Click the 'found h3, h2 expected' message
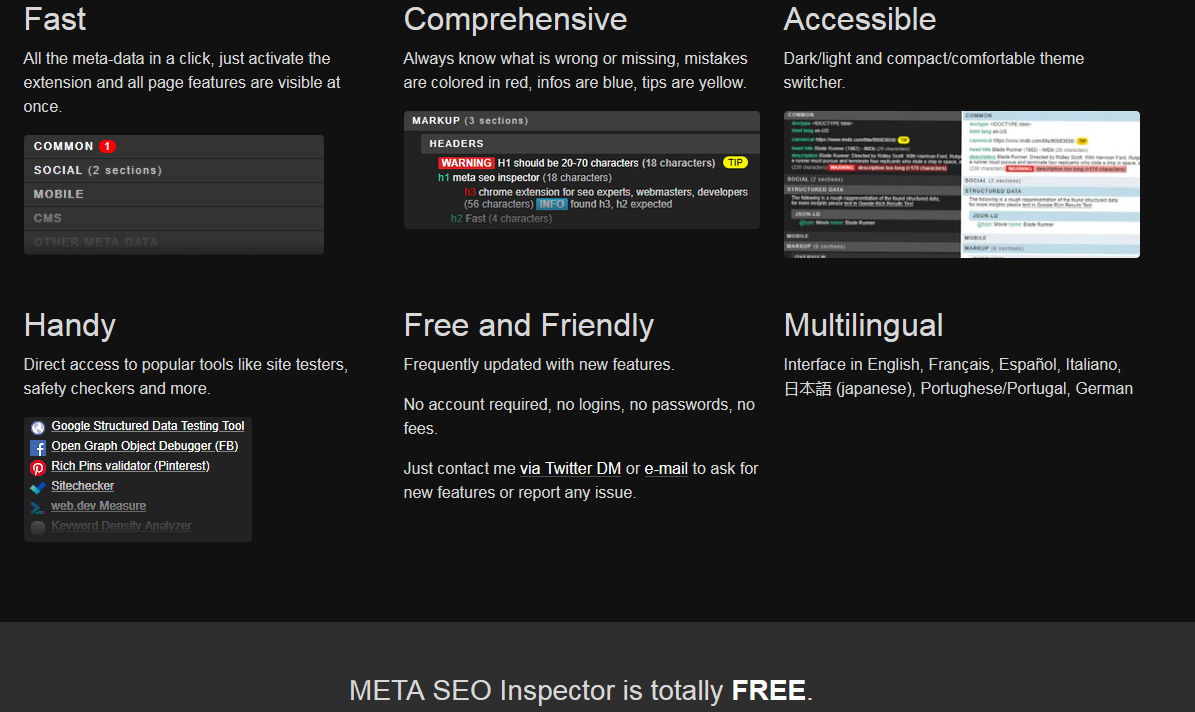Image resolution: width=1195 pixels, height=712 pixels. (621, 204)
